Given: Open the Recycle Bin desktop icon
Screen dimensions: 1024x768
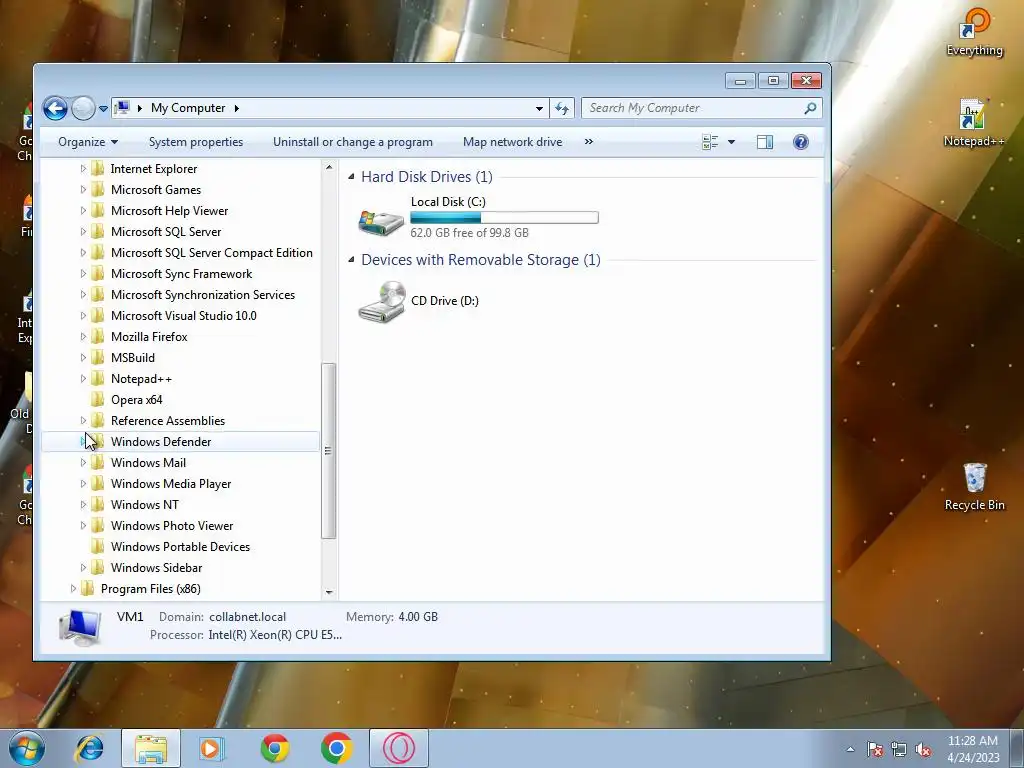Looking at the screenshot, I should tap(974, 487).
